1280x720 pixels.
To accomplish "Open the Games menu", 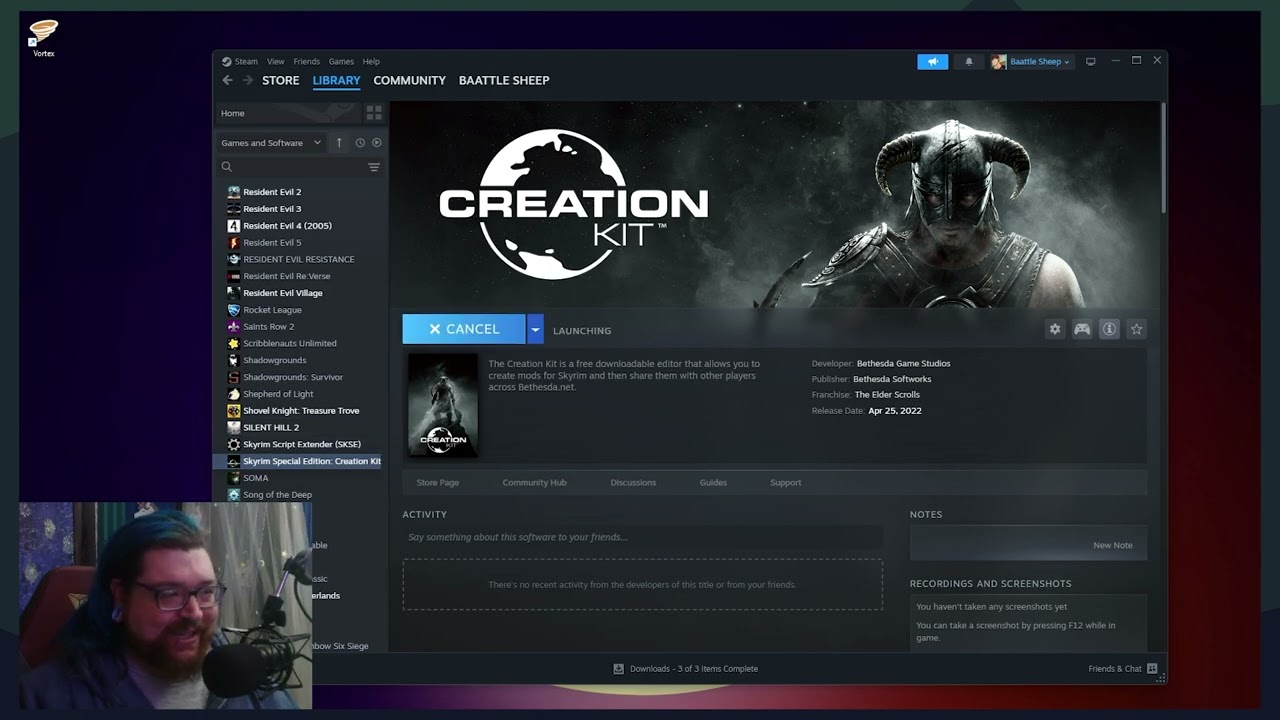I will (x=341, y=61).
